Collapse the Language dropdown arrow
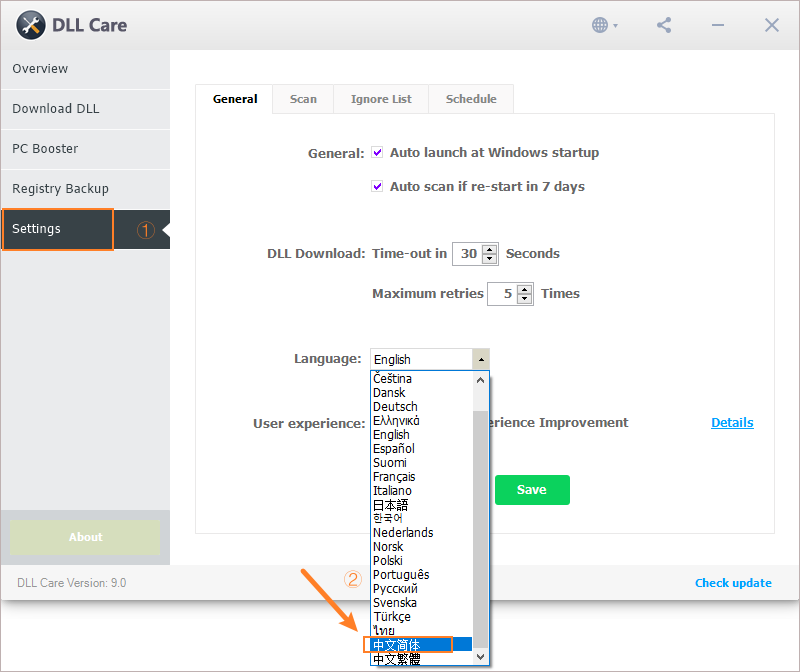Viewport: 800px width, 672px height. click(x=481, y=359)
